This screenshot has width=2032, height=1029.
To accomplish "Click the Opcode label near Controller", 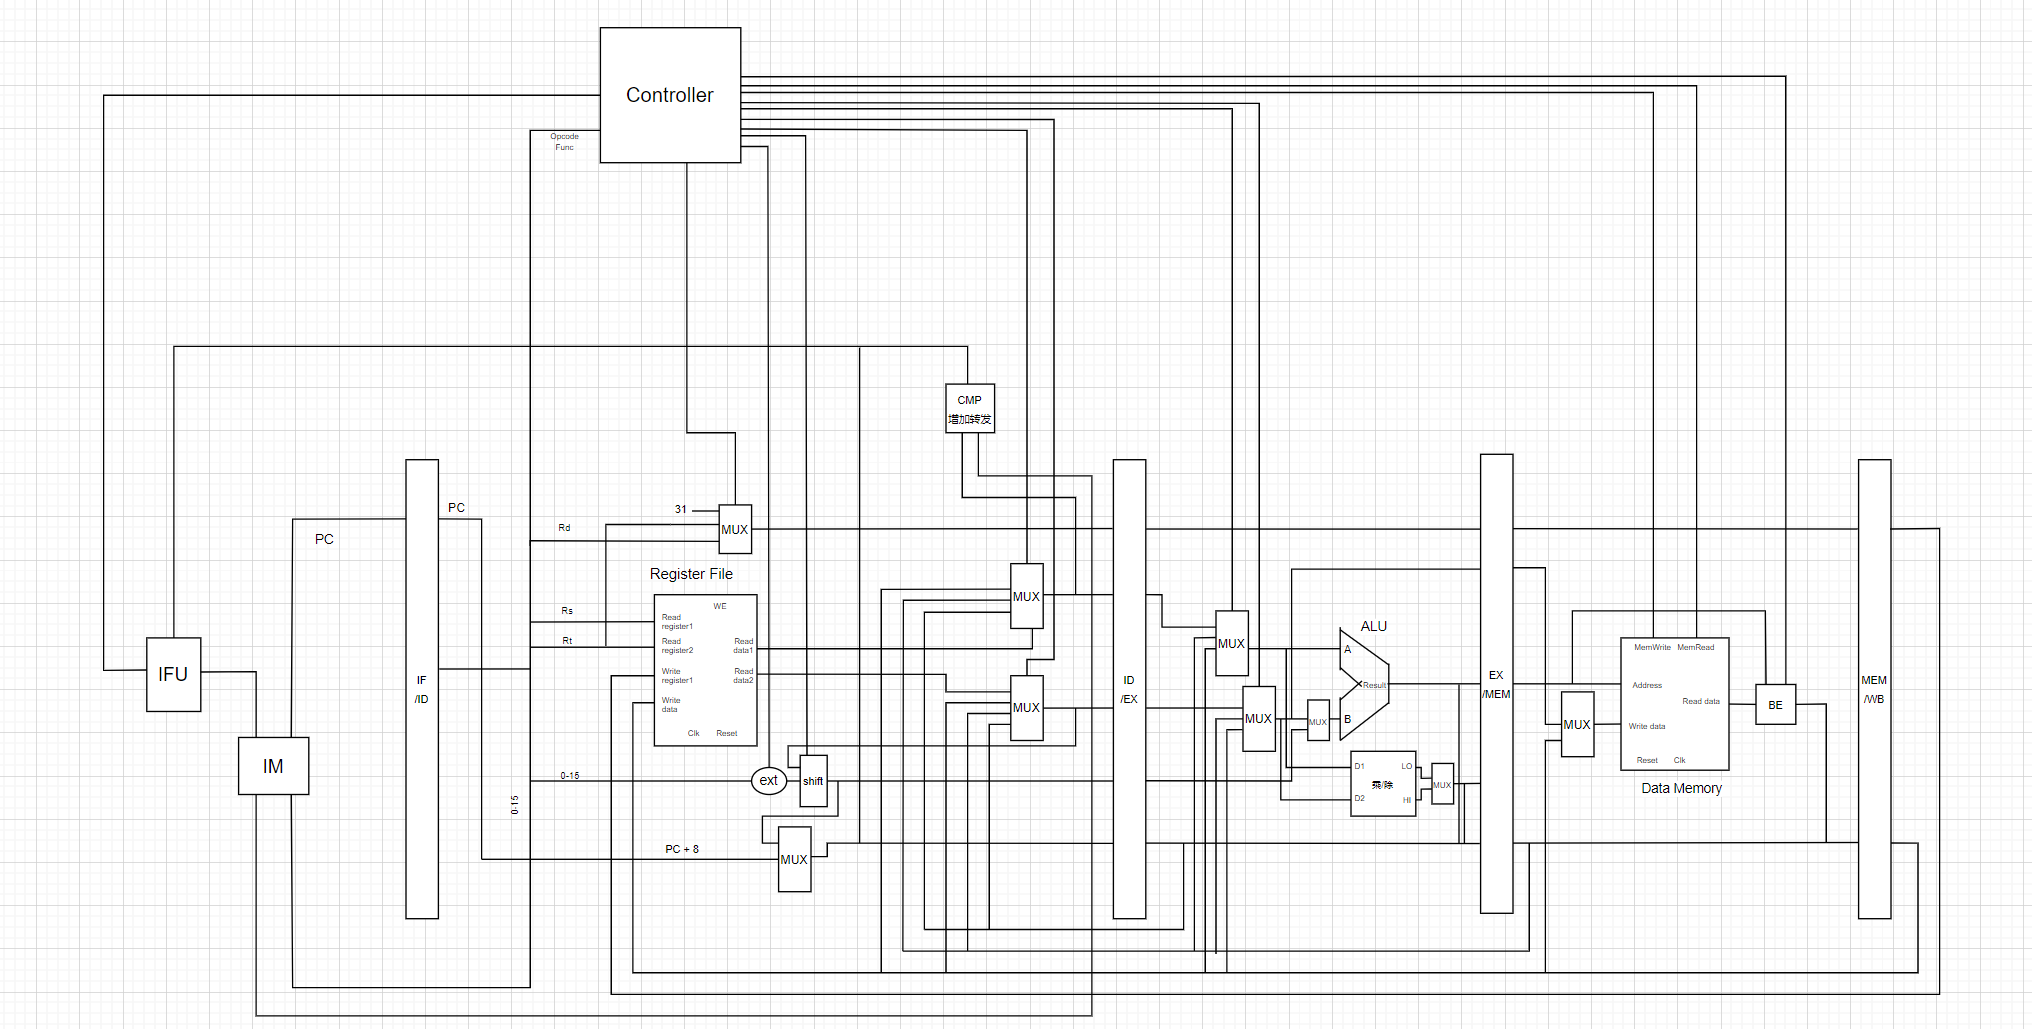I will (x=565, y=136).
